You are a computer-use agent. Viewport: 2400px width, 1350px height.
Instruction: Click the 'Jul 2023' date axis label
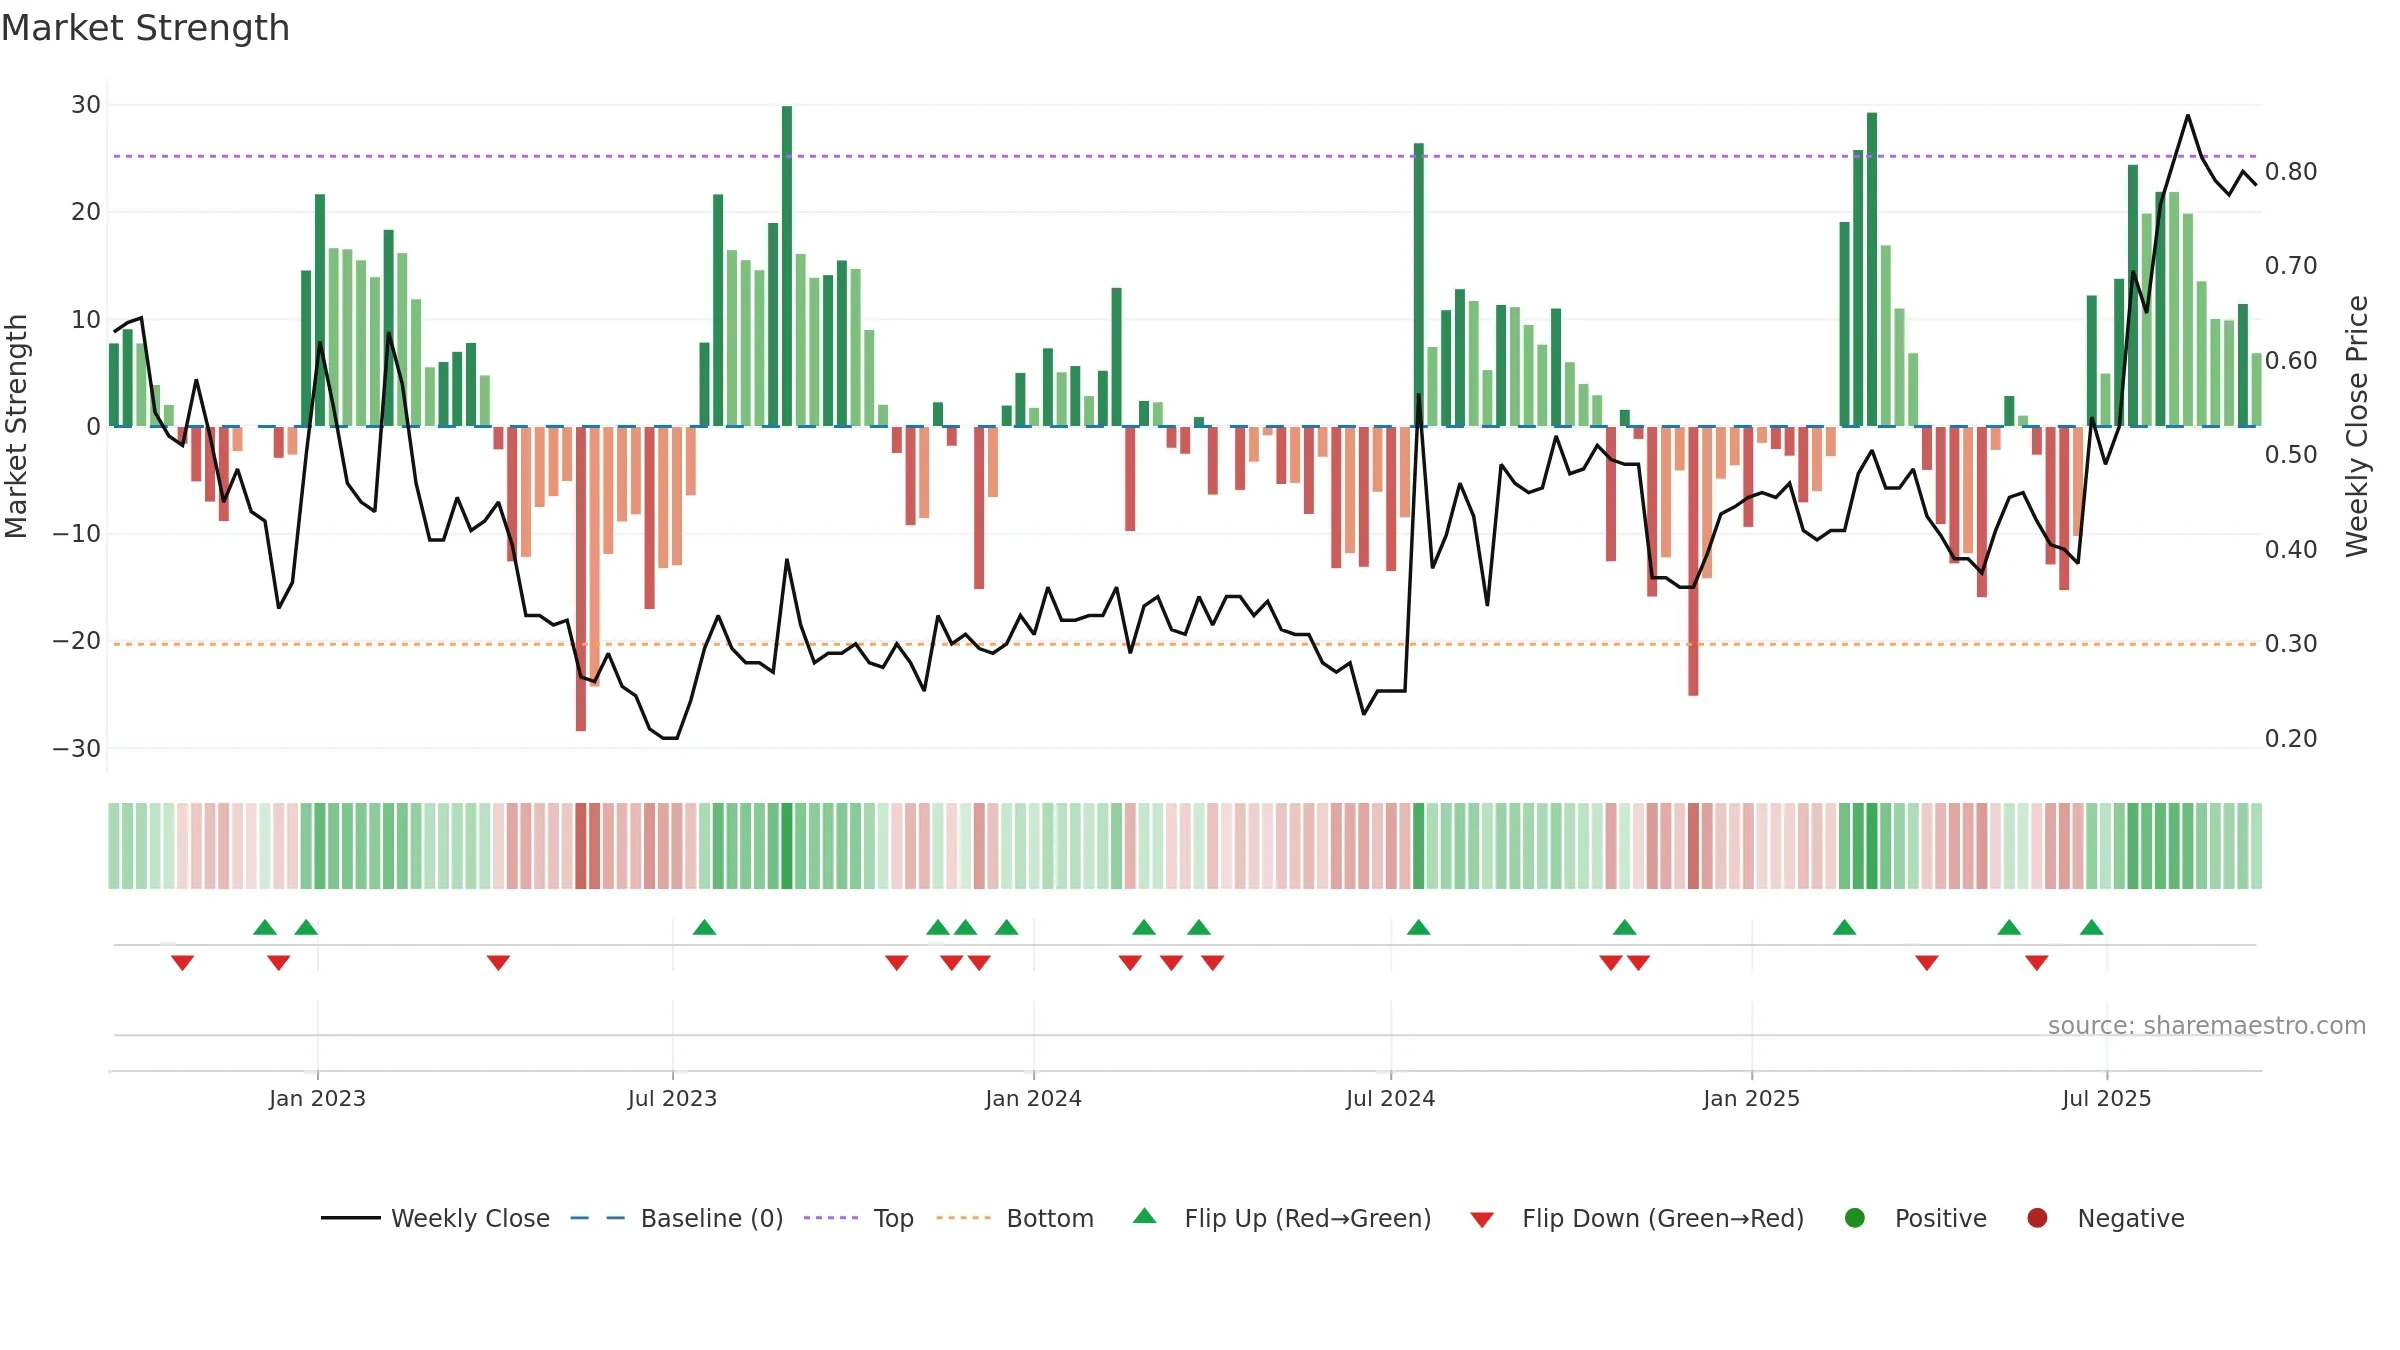pyautogui.click(x=672, y=1099)
